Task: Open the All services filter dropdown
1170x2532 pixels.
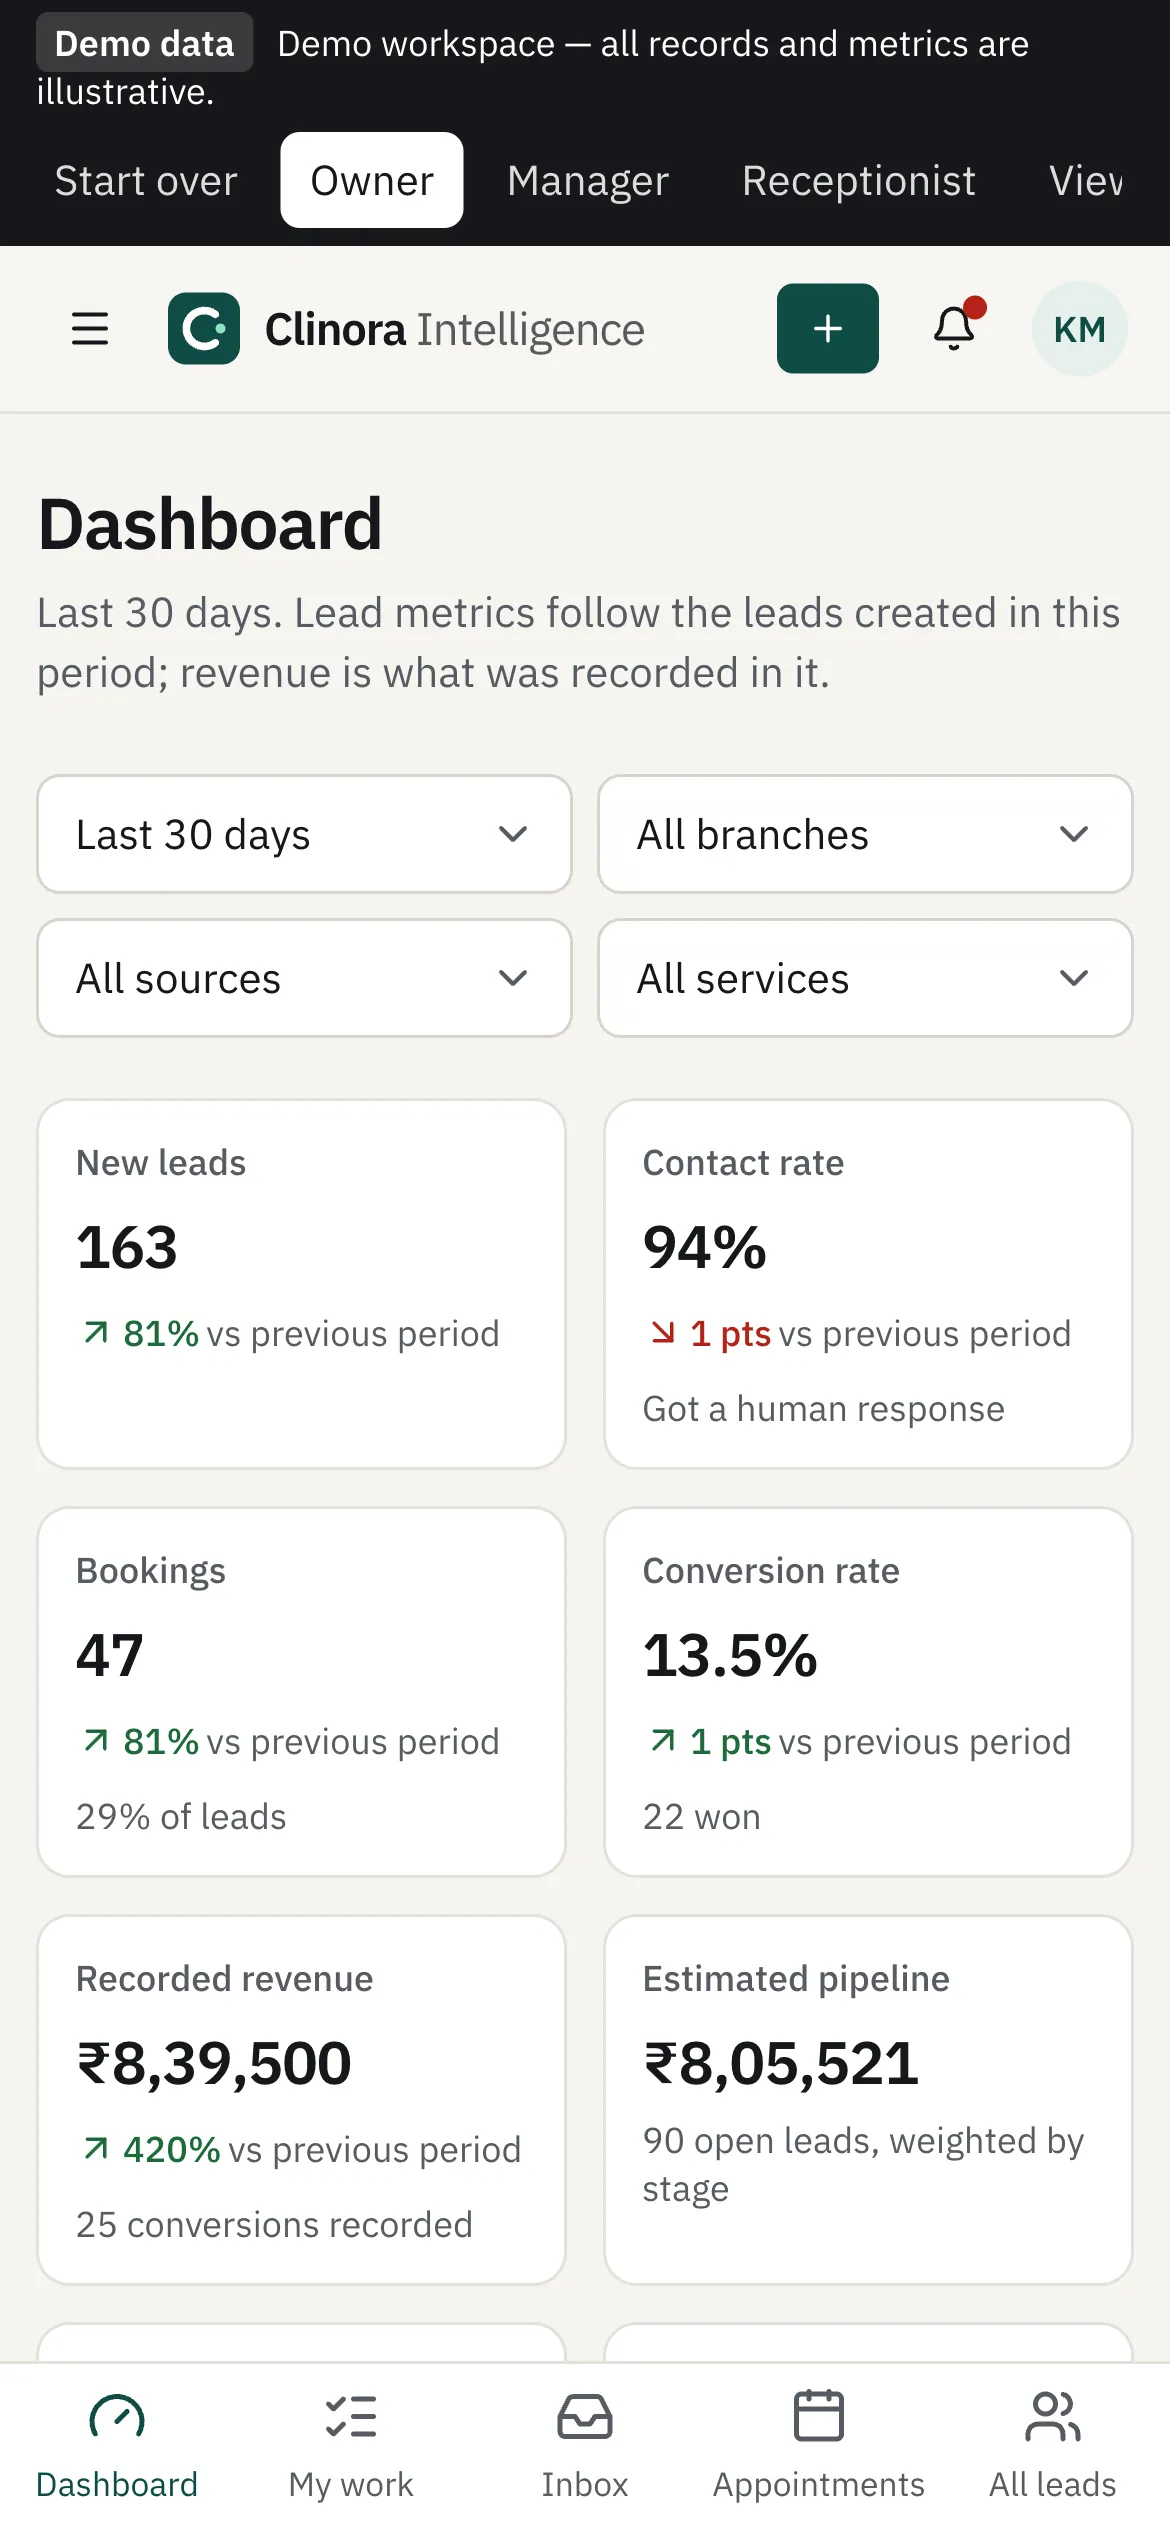Action: click(x=865, y=978)
